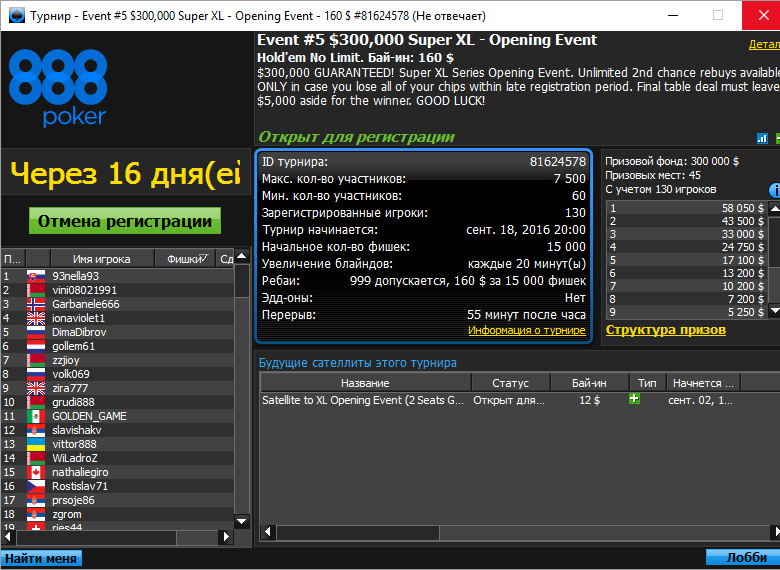
Task: Open Информация о турнире link
Action: [526, 330]
